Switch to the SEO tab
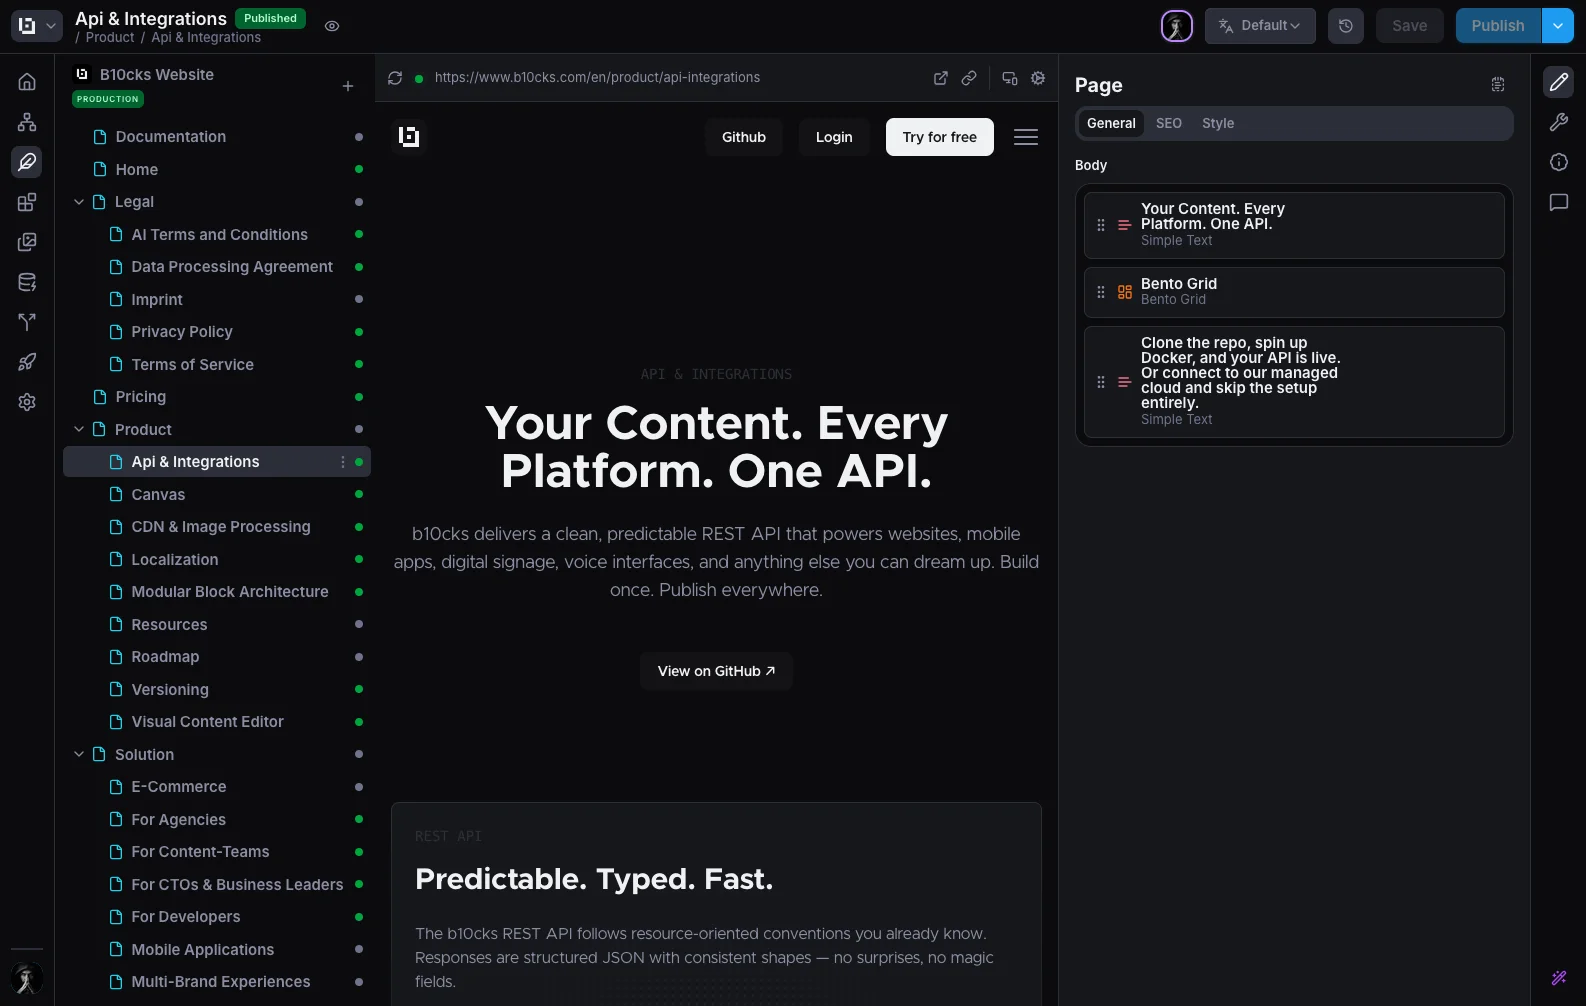This screenshot has height=1006, width=1586. click(x=1168, y=123)
